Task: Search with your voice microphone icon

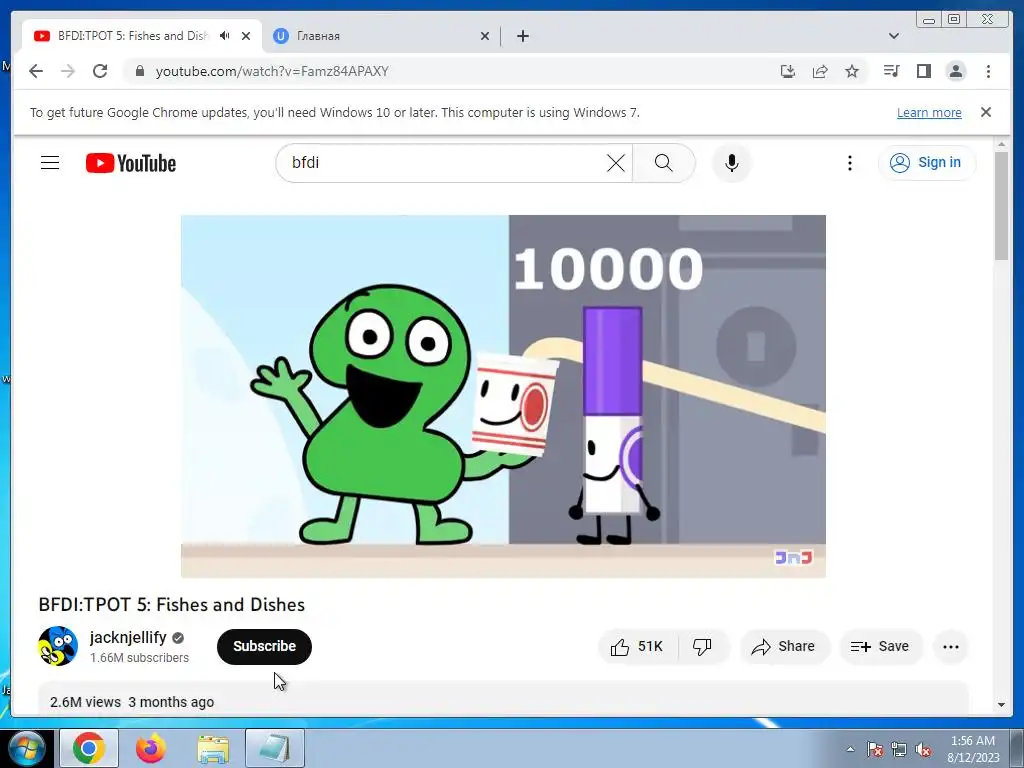Action: point(732,163)
